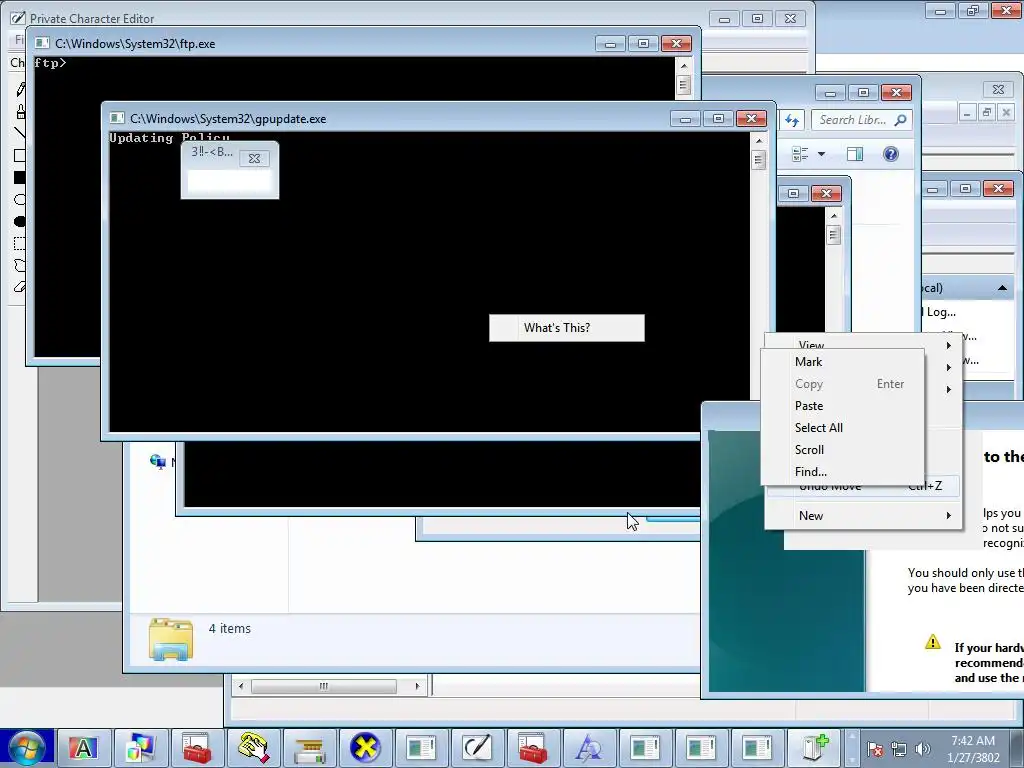Click left arrow of bottom horizontal scrollbar
Image resolution: width=1024 pixels, height=768 pixels.
242,686
